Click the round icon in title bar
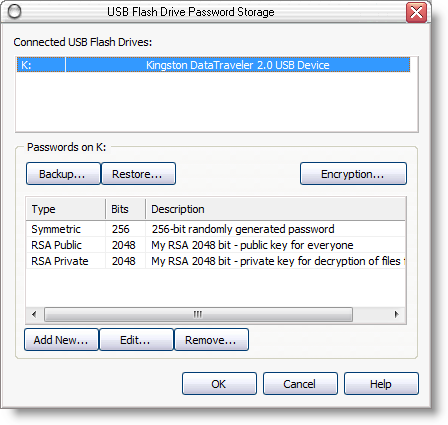 [x=14, y=12]
